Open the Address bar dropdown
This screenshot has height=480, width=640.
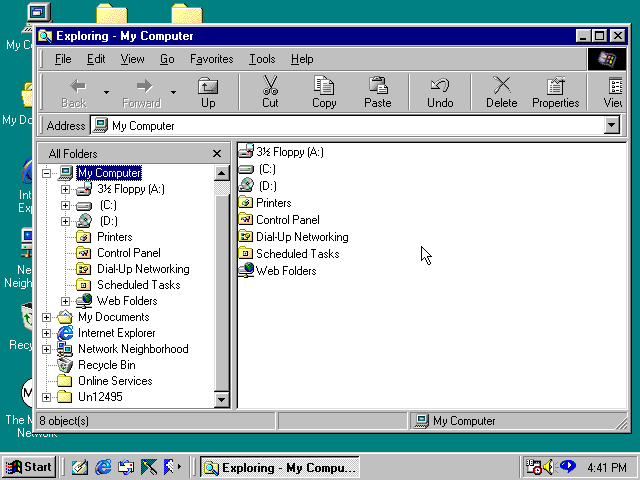611,125
